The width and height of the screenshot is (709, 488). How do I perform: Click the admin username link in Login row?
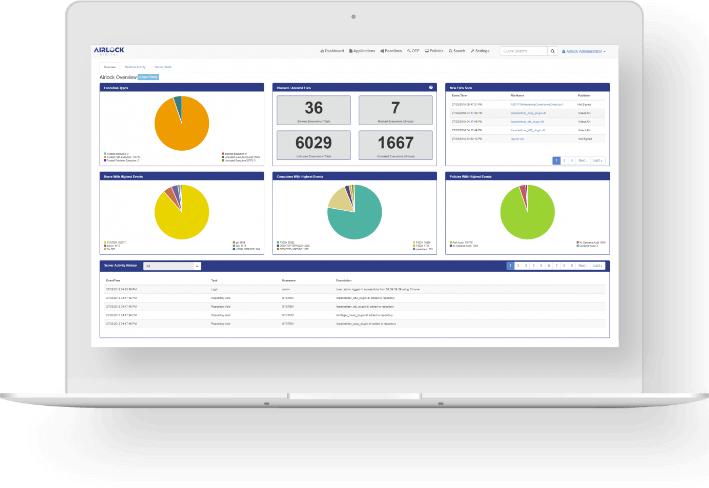286,289
